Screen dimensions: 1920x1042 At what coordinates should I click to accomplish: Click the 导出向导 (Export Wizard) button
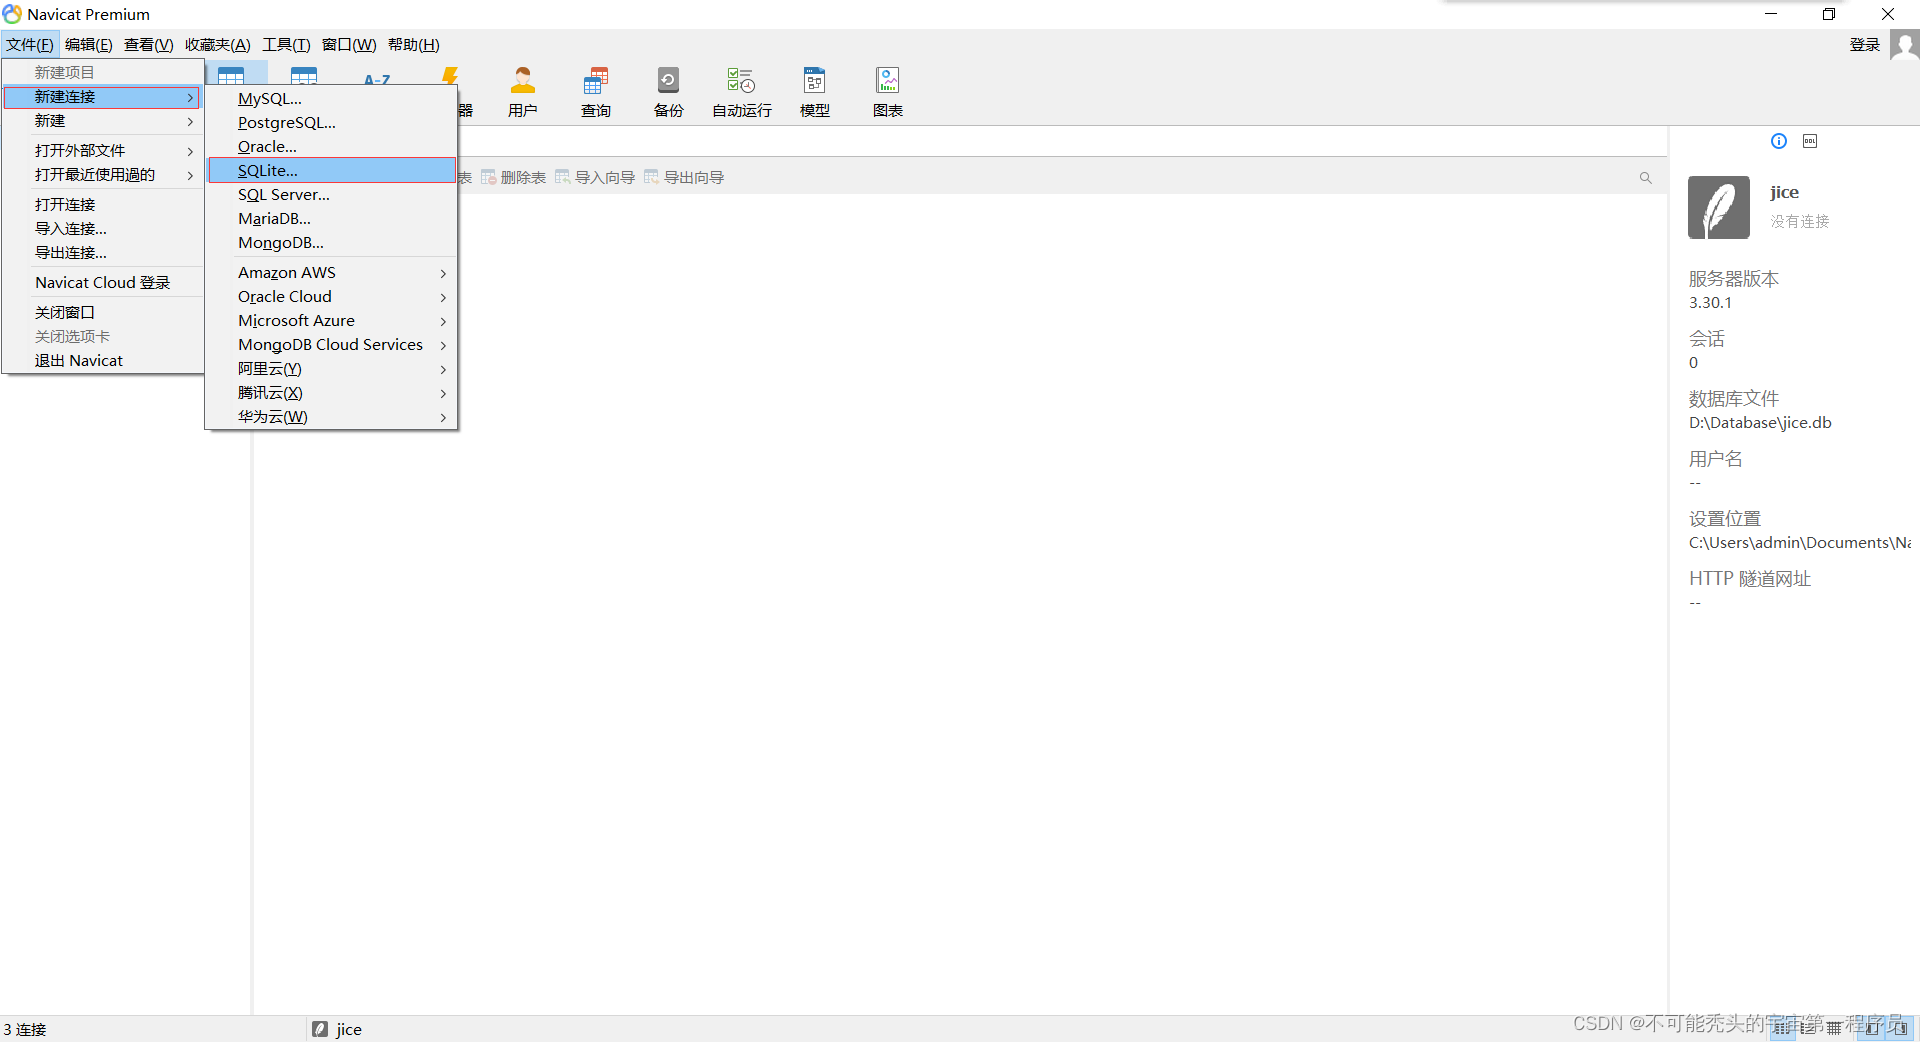point(684,177)
